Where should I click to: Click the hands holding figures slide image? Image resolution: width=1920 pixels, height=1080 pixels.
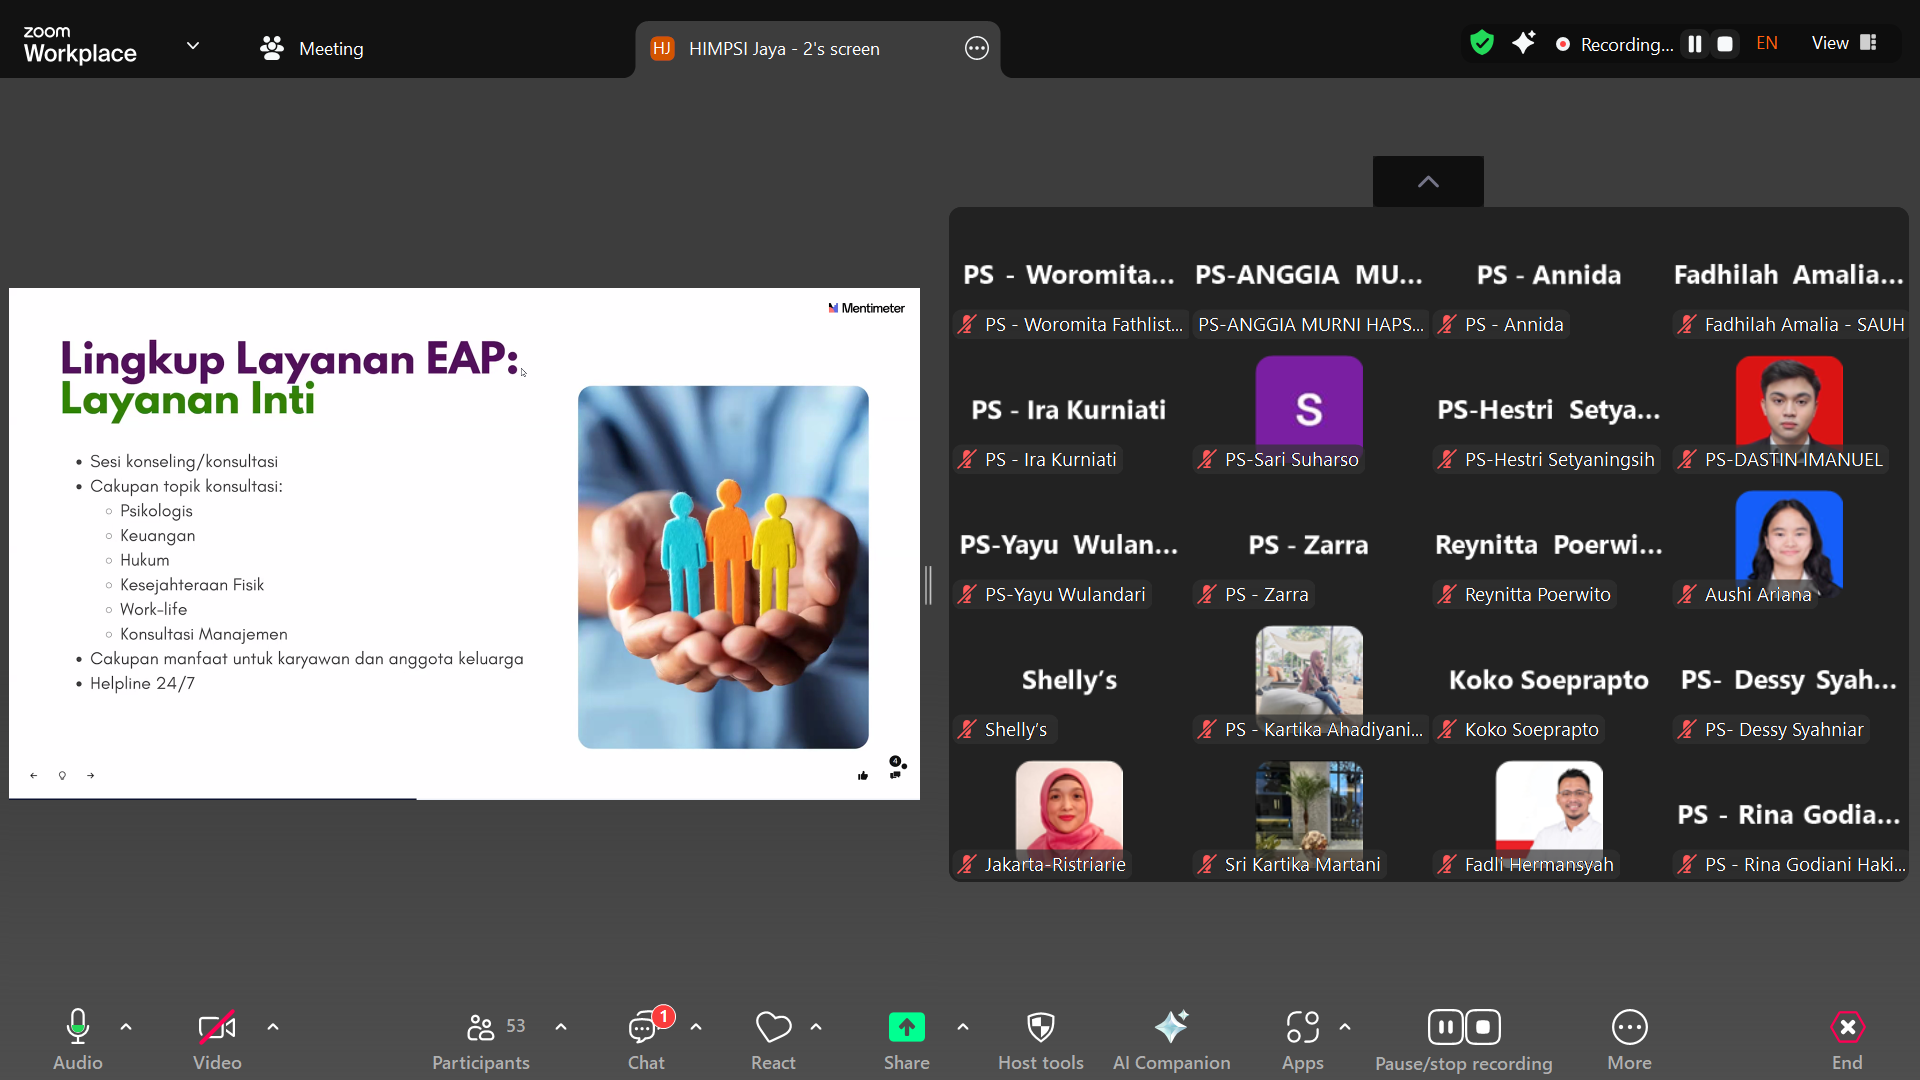pos(723,567)
